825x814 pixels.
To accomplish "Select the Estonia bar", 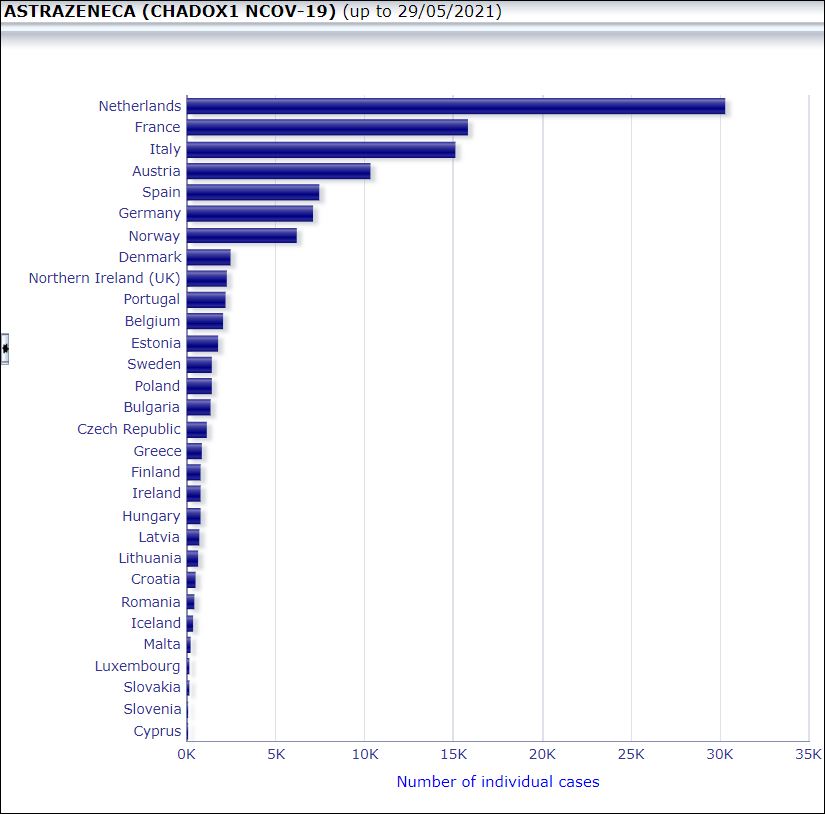I will 202,343.
